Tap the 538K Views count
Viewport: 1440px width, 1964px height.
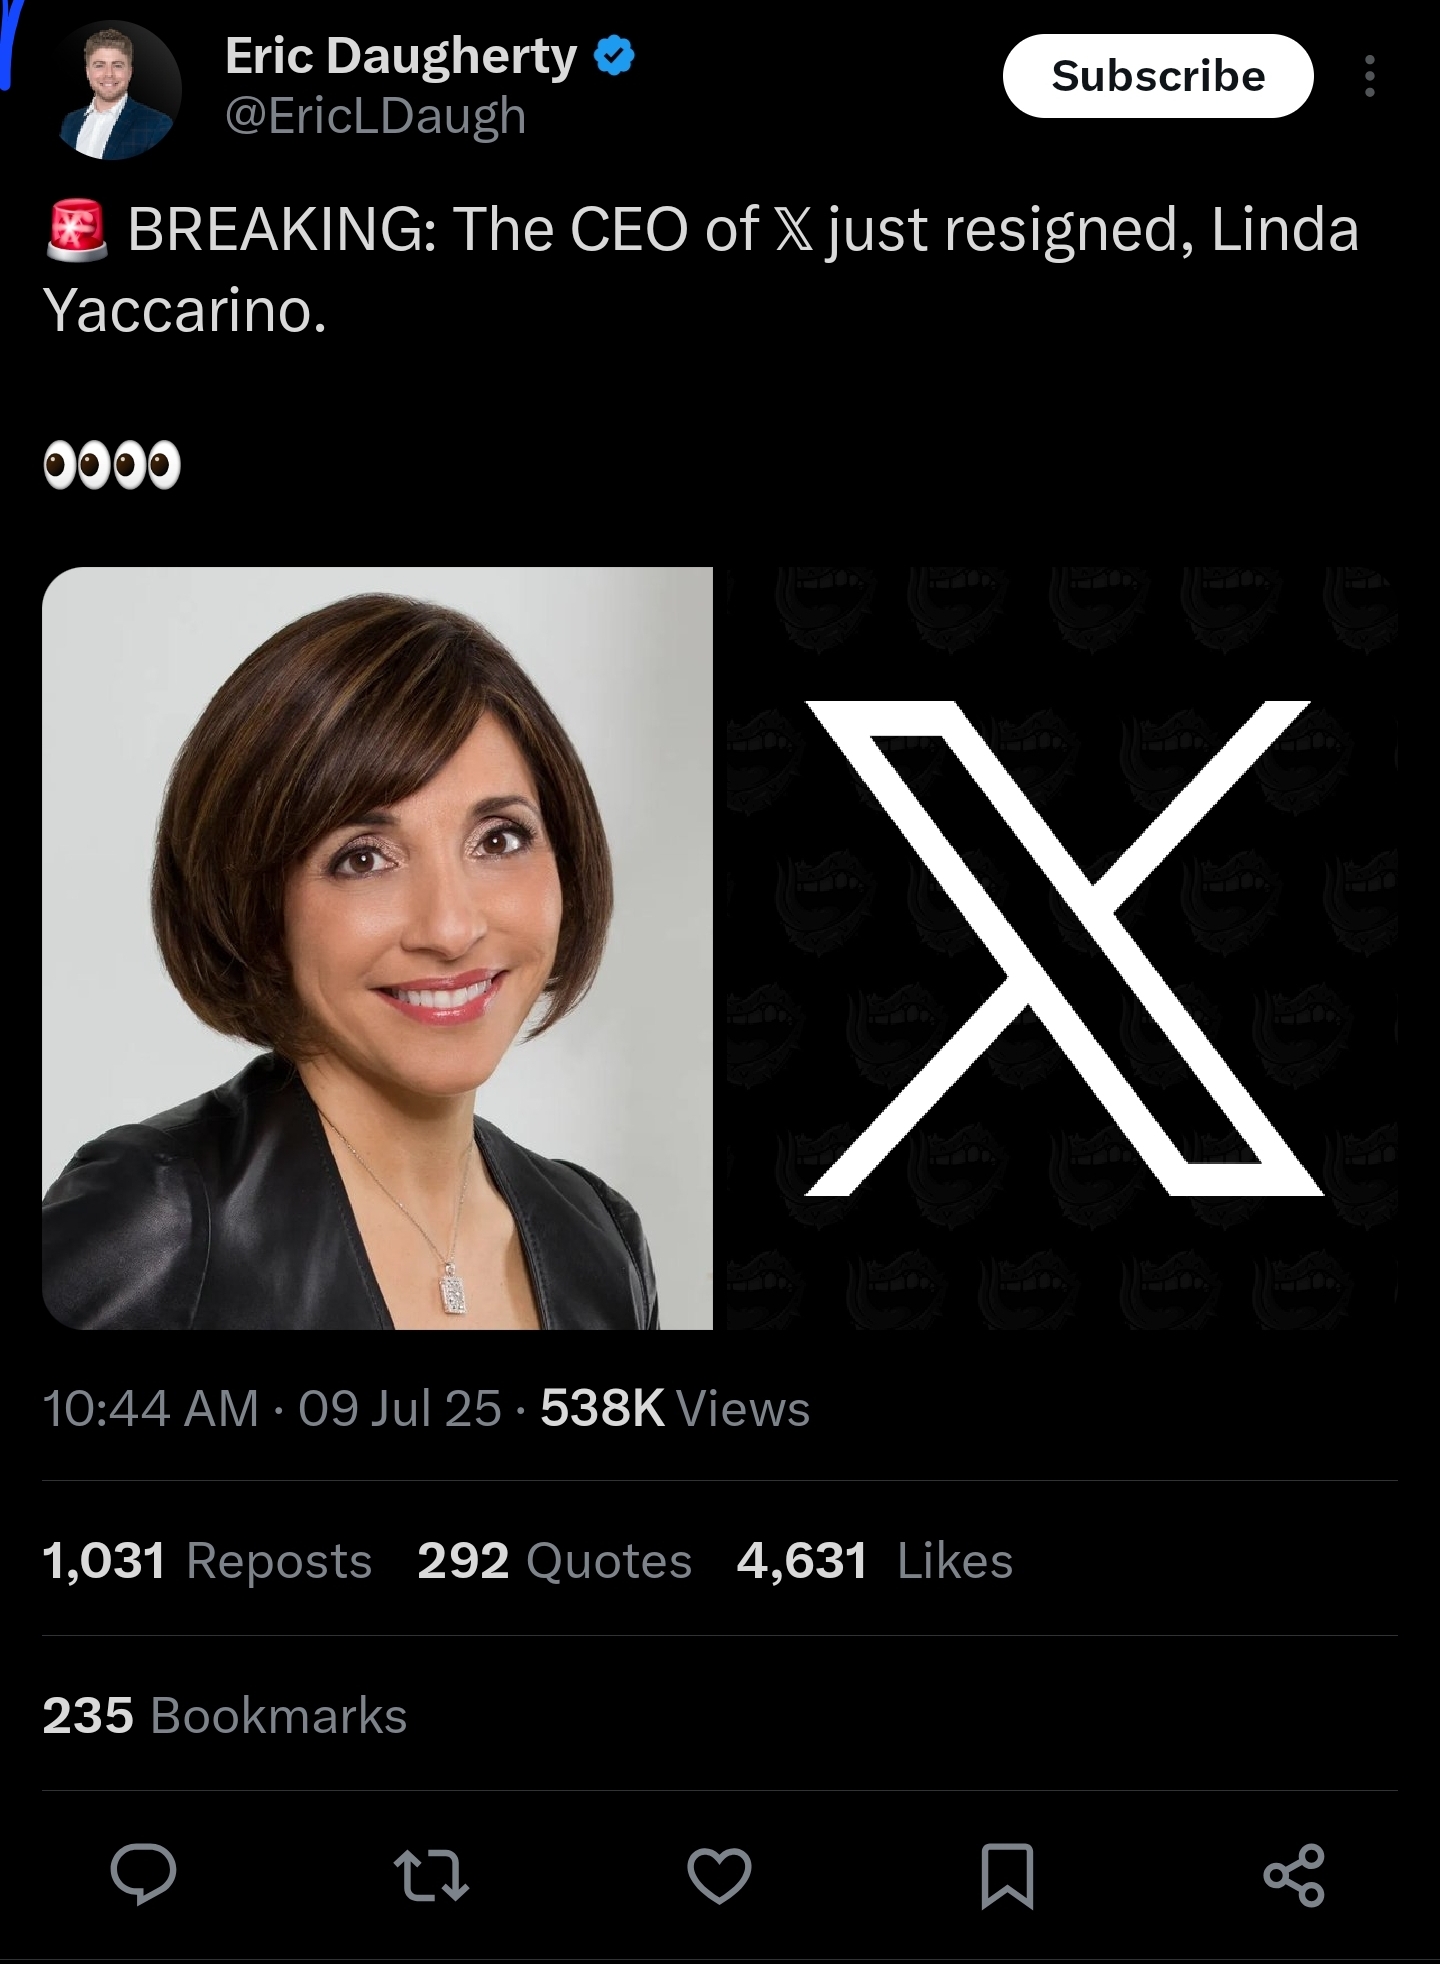coord(675,1408)
